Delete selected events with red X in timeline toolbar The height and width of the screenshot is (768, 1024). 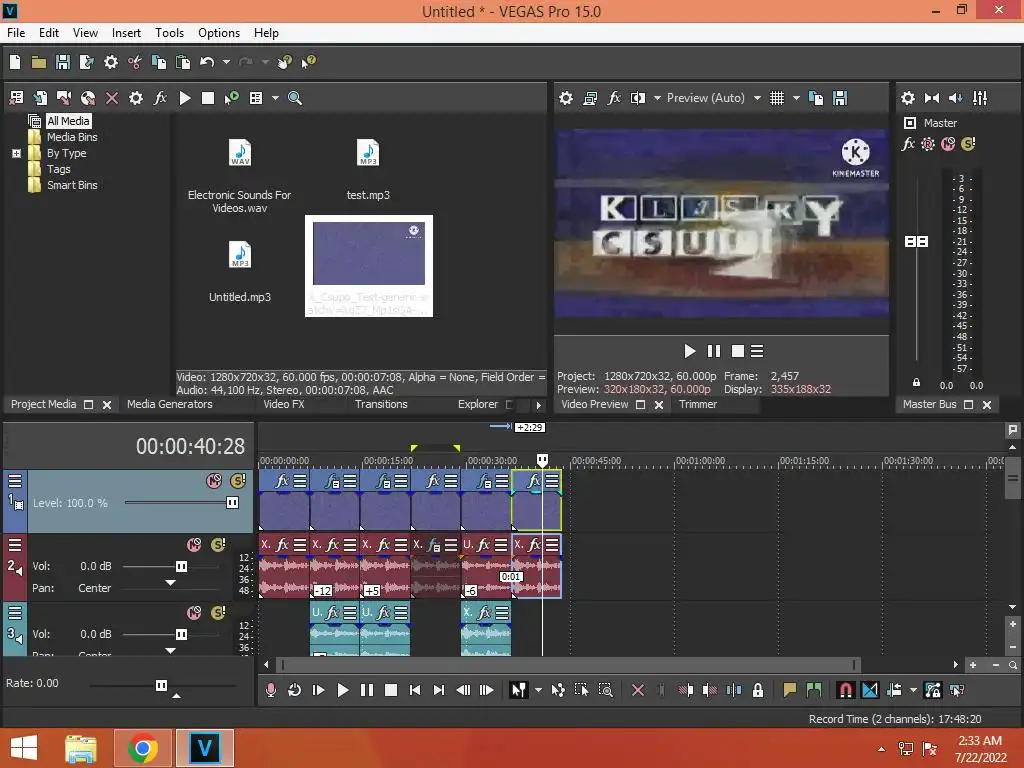(x=637, y=690)
